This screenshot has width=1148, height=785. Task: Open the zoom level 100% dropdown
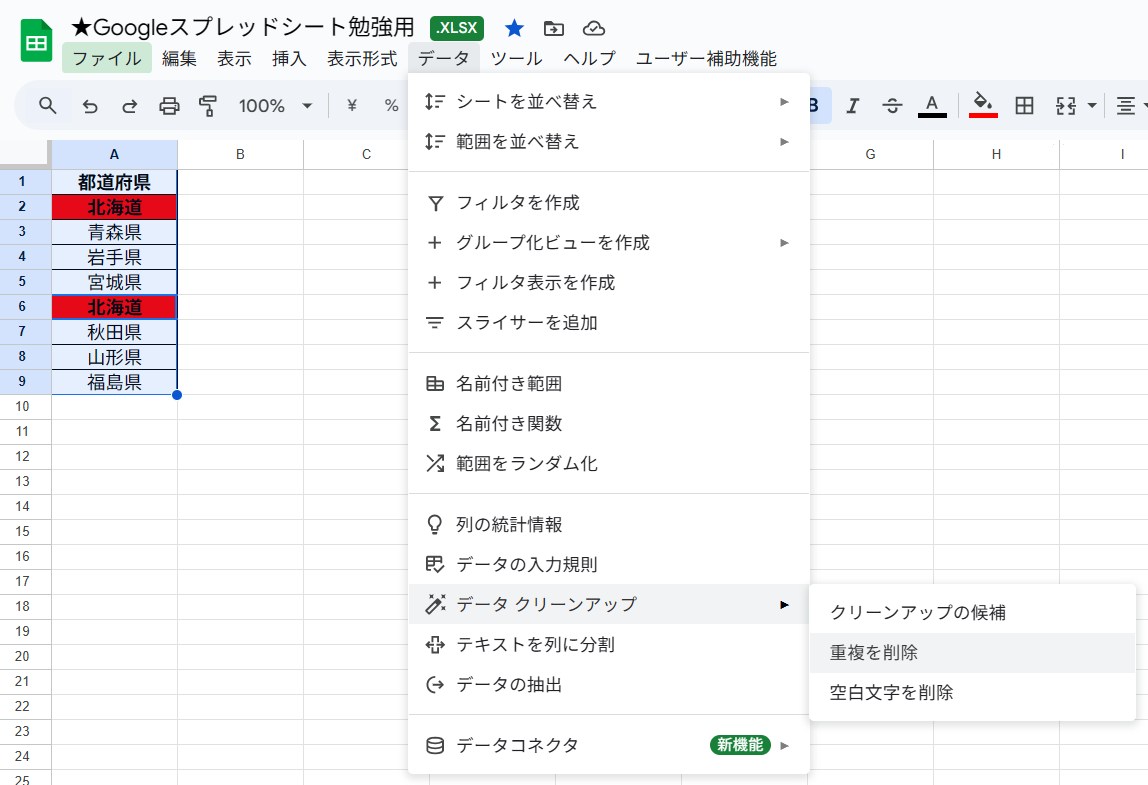click(x=275, y=105)
